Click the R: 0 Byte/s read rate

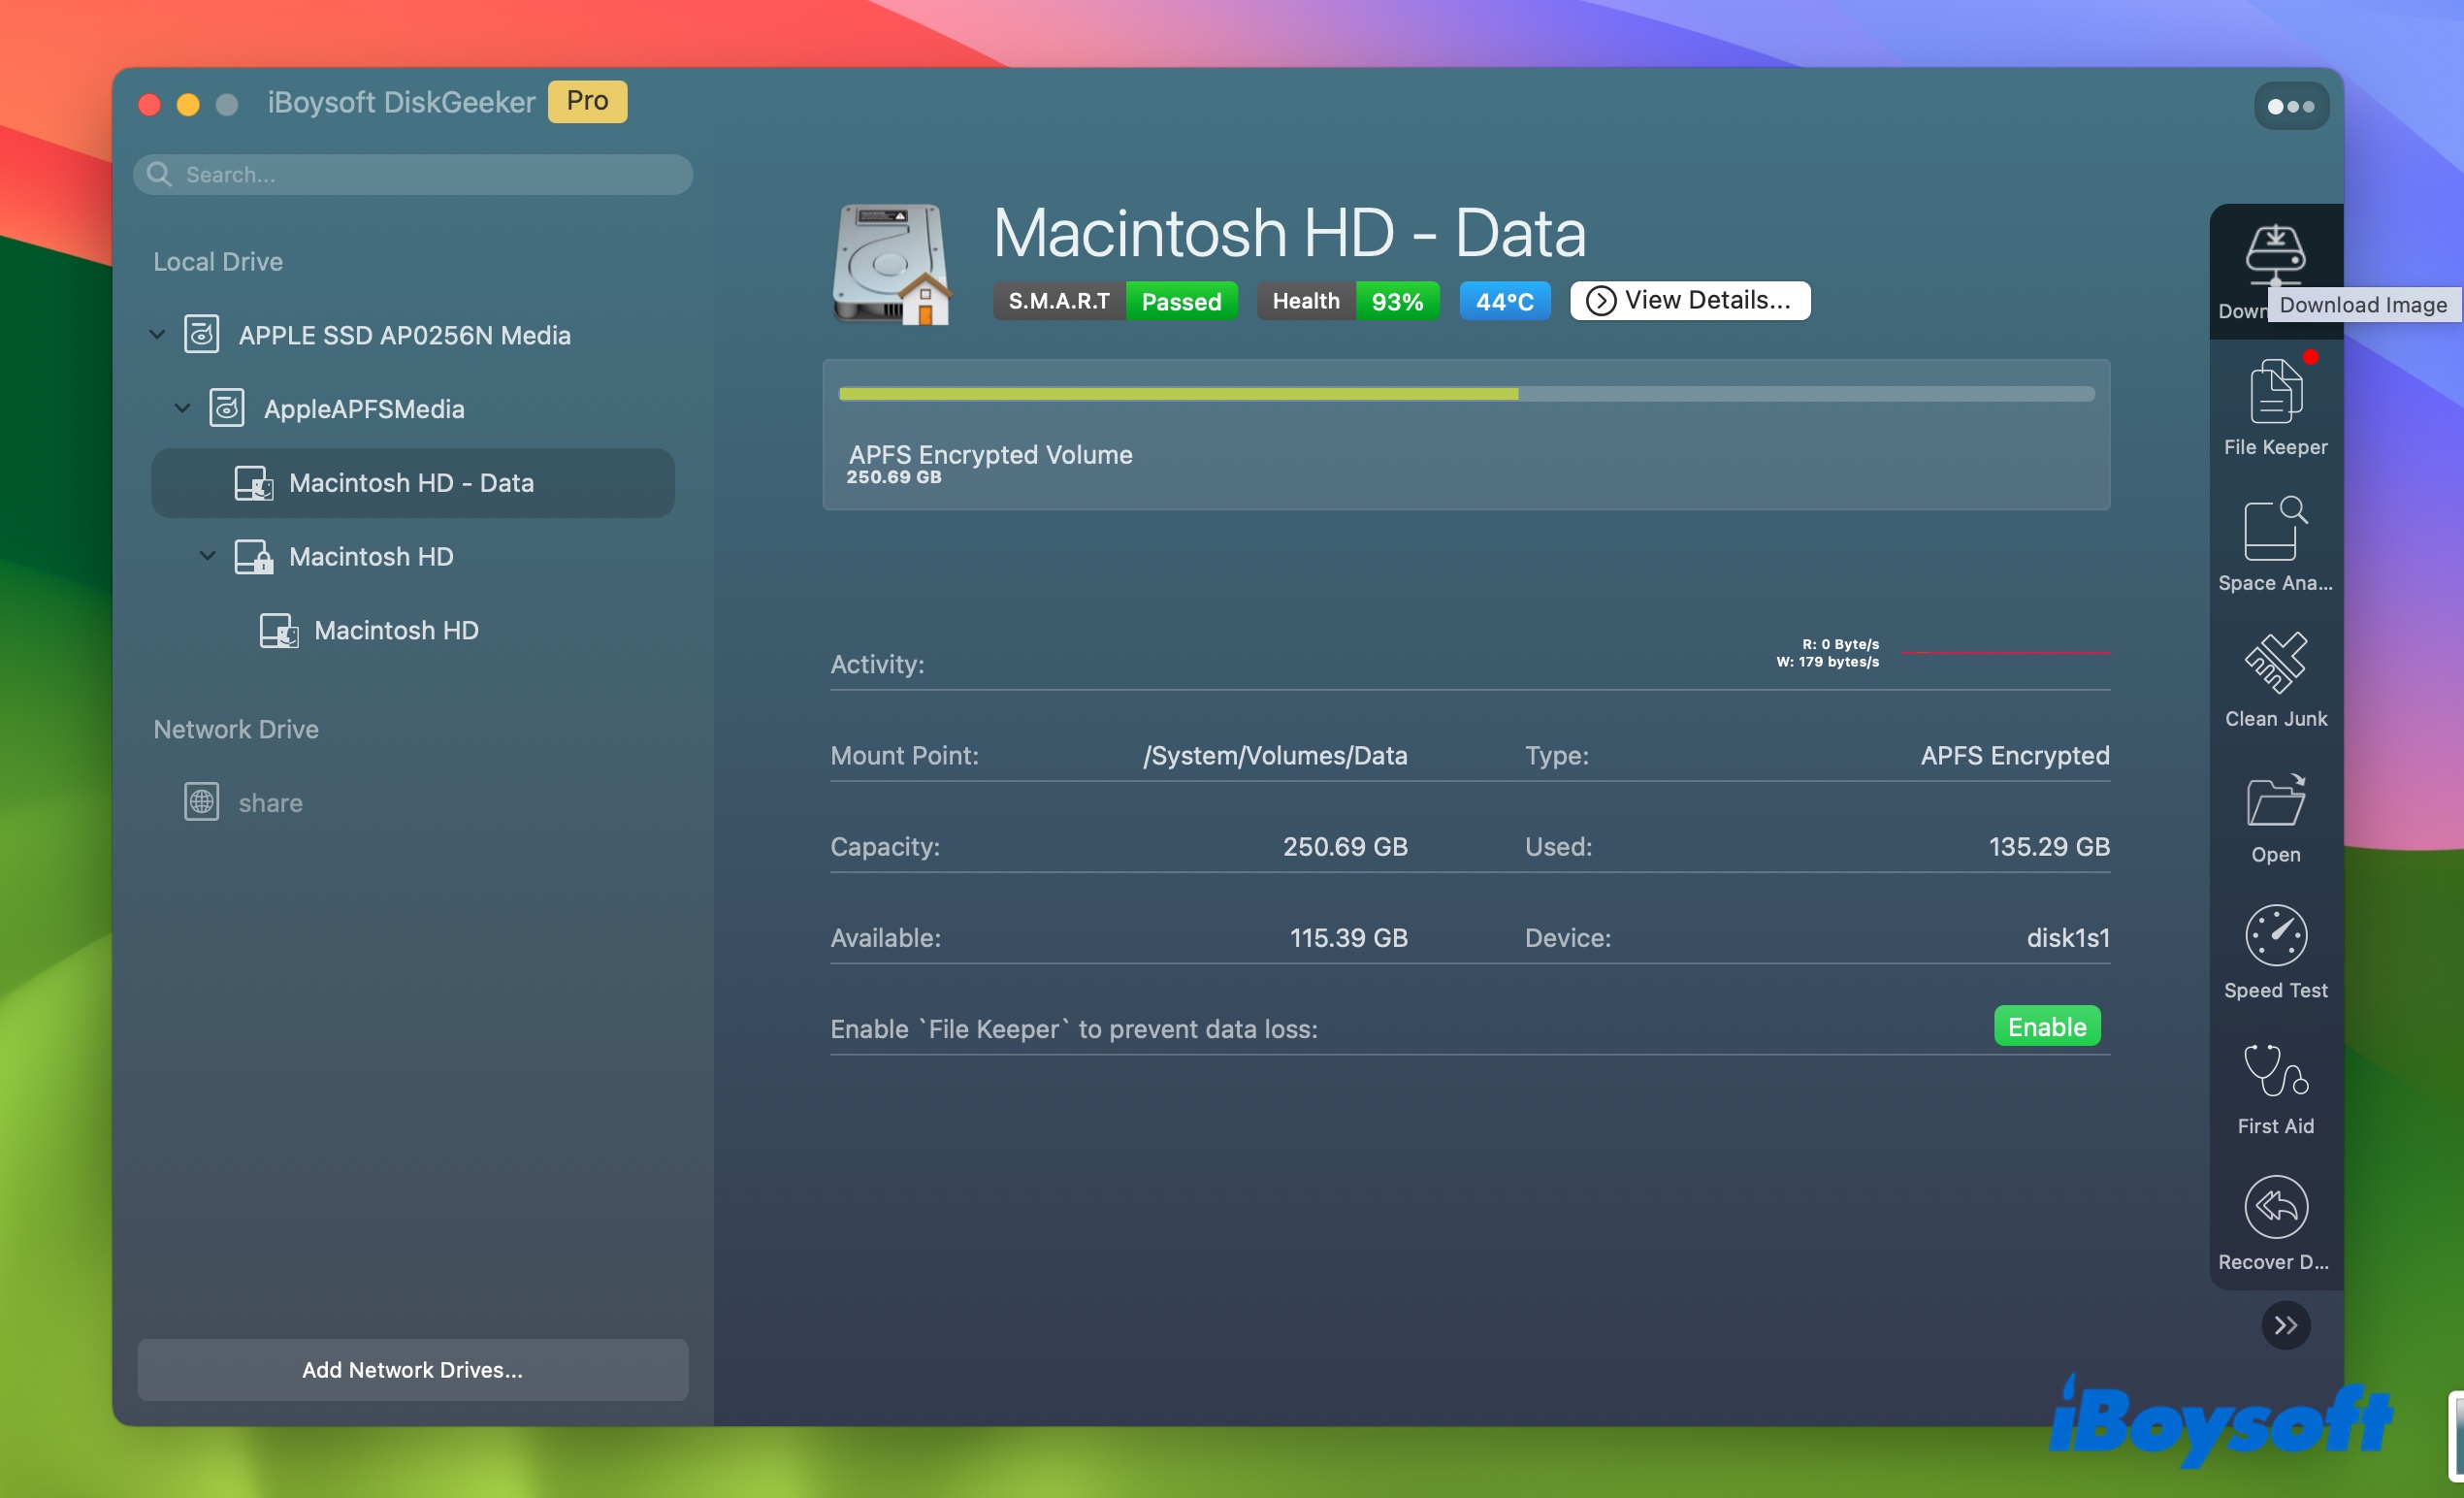click(x=1840, y=644)
